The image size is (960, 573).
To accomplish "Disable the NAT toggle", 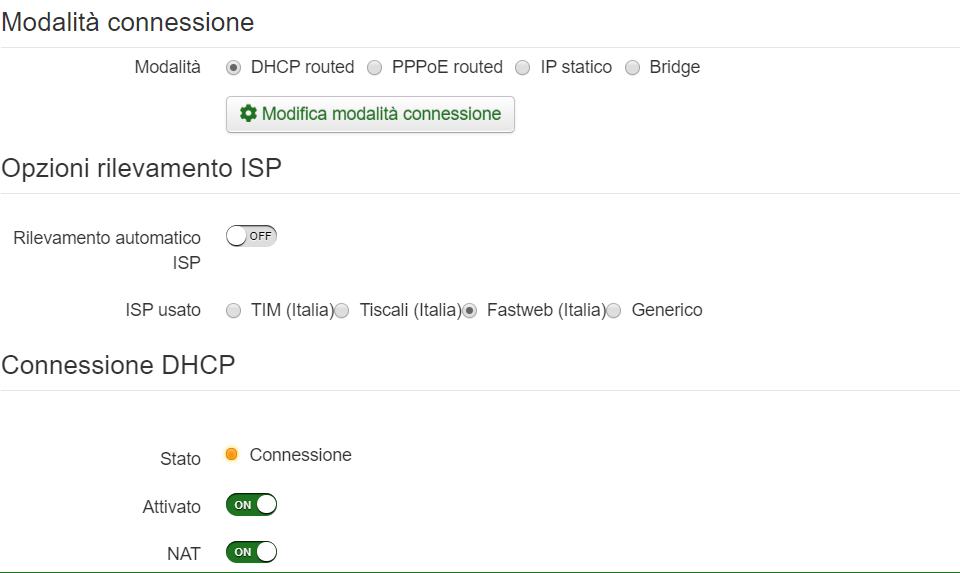I will [251, 552].
